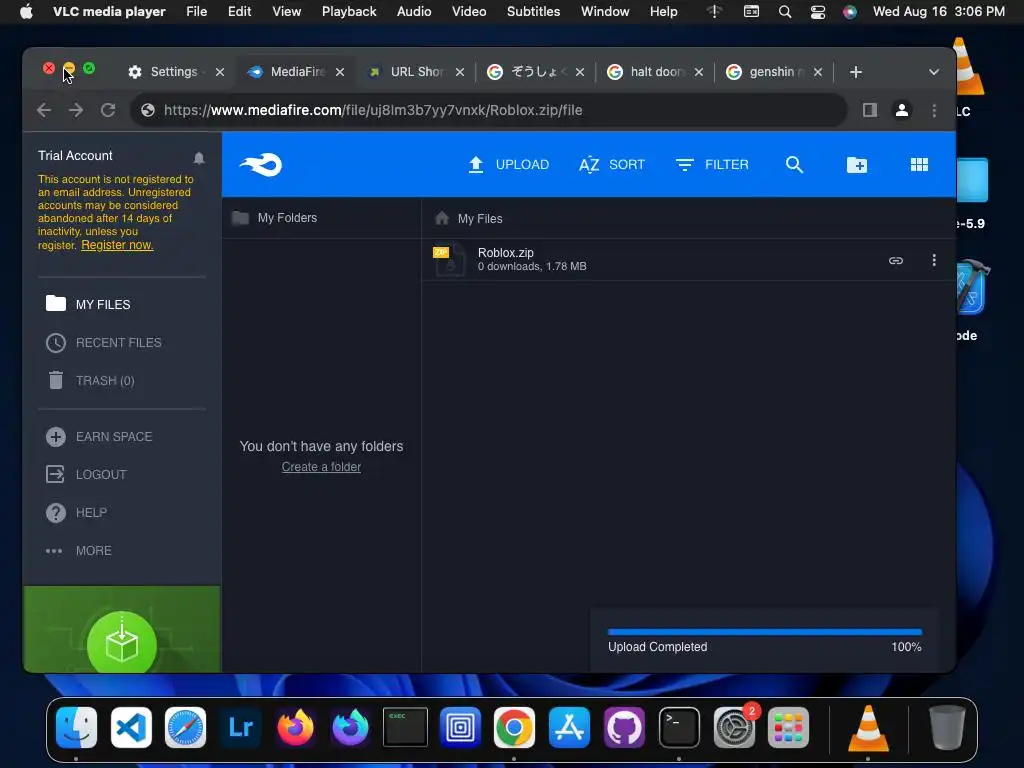Screen dimensions: 1024x768
Task: Select the Roblox.zip file name
Action: tap(505, 253)
